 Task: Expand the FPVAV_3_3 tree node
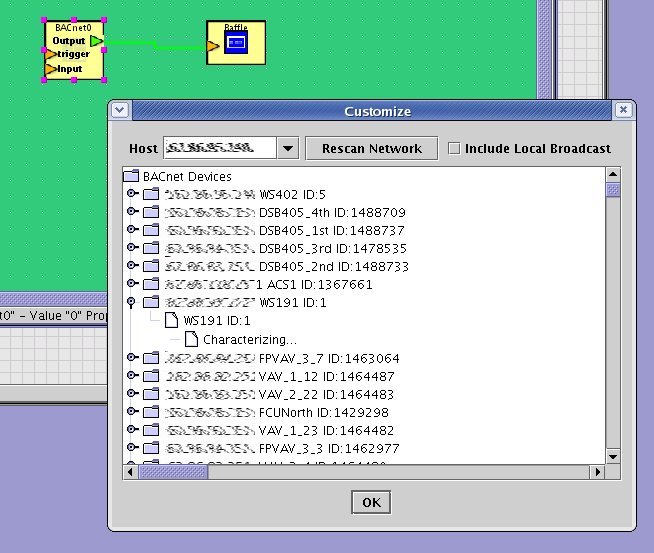132,447
